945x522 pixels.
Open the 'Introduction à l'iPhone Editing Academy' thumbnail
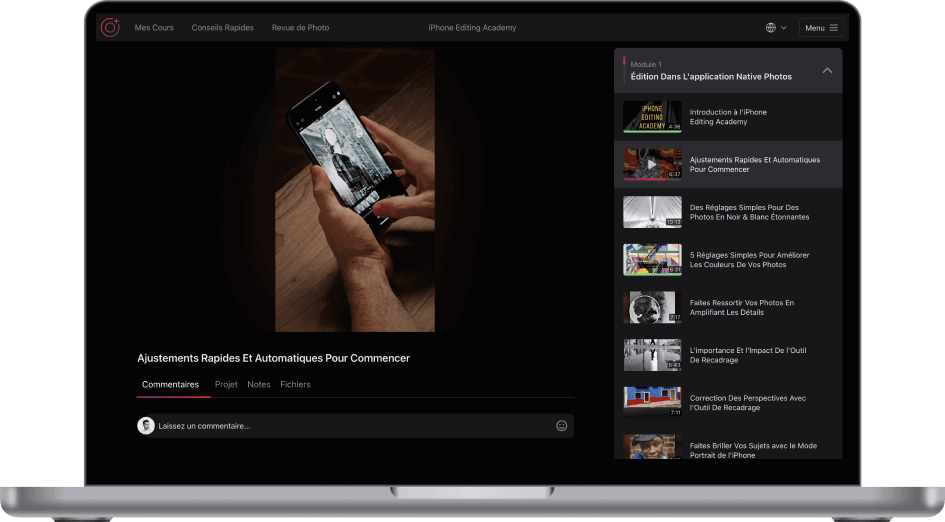point(652,117)
